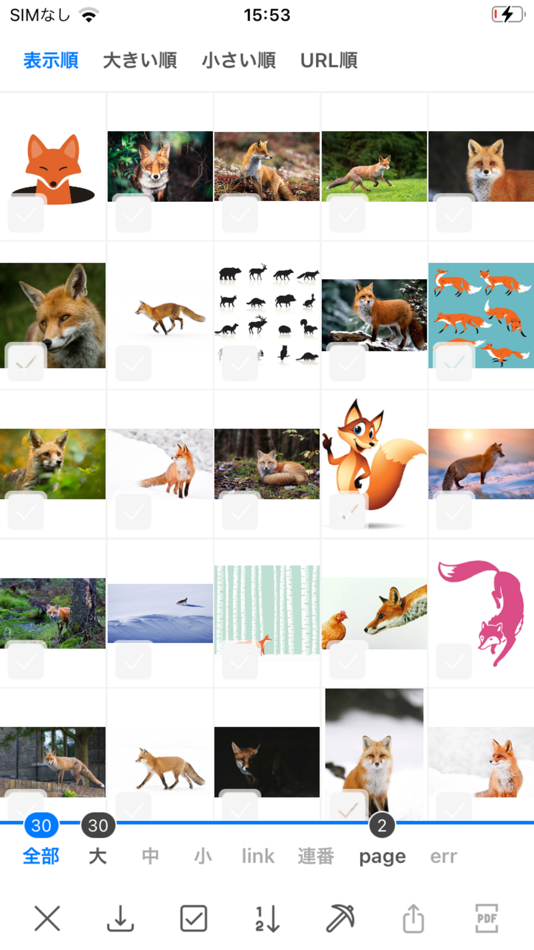This screenshot has height=950, width=534.
Task: Select the 小 size filter
Action: coord(203,856)
